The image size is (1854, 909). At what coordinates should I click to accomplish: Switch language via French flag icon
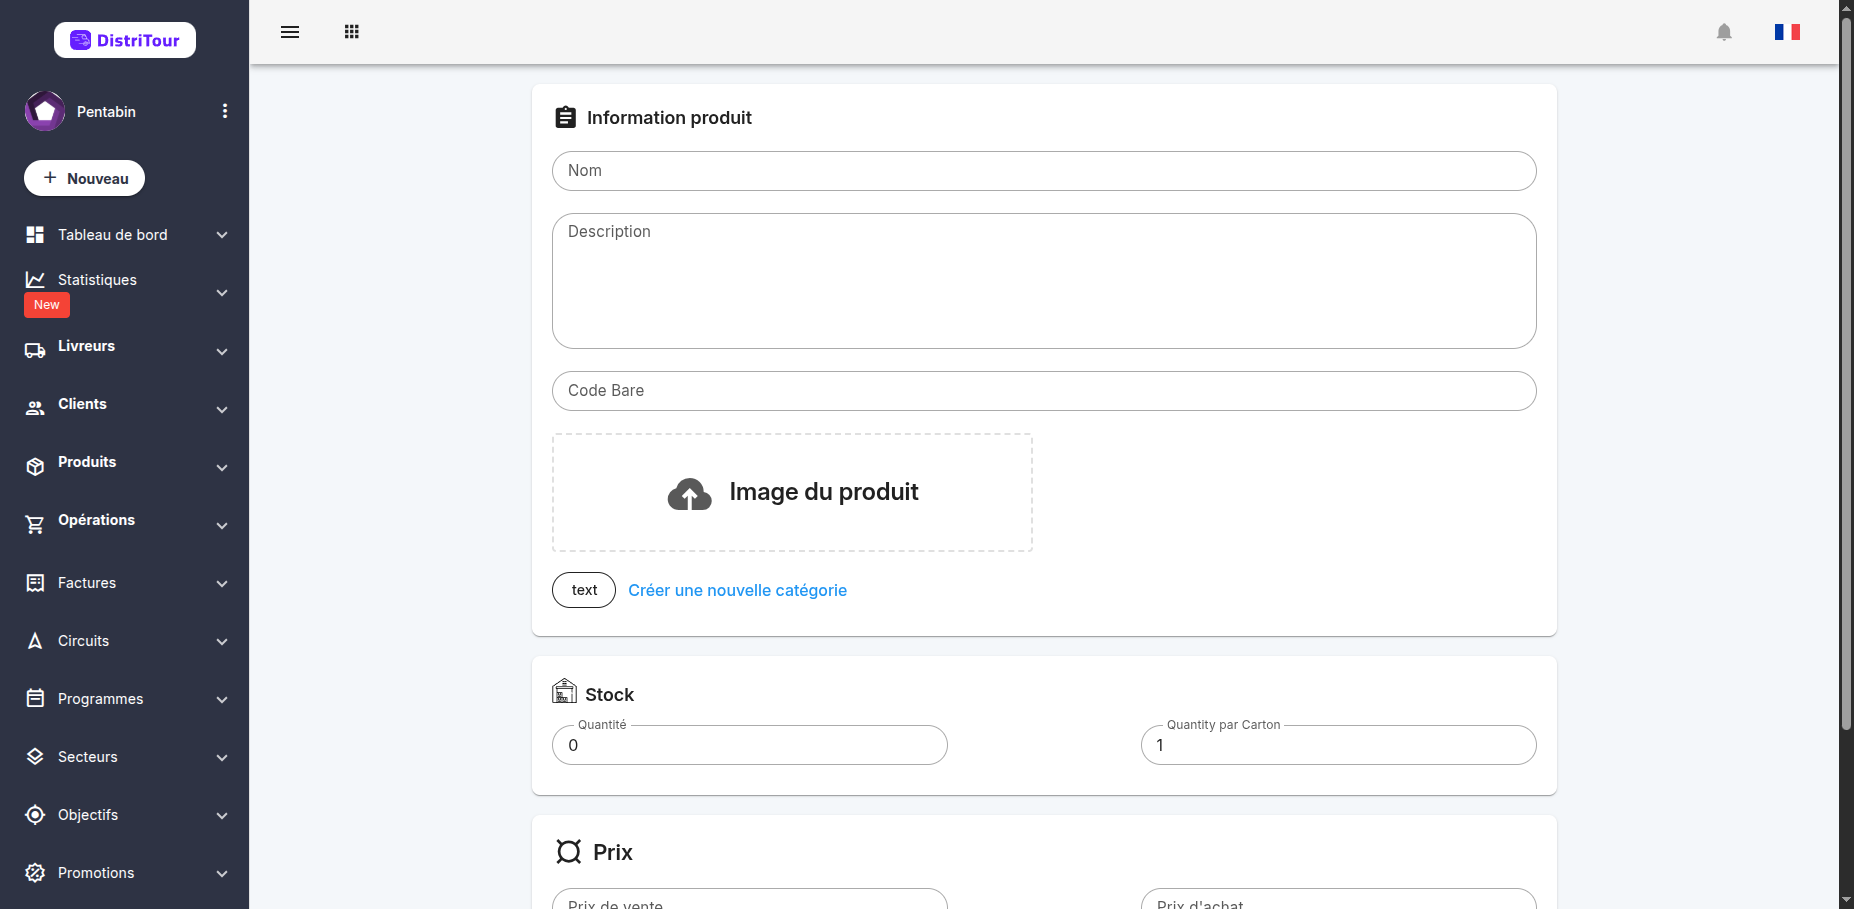(x=1787, y=32)
